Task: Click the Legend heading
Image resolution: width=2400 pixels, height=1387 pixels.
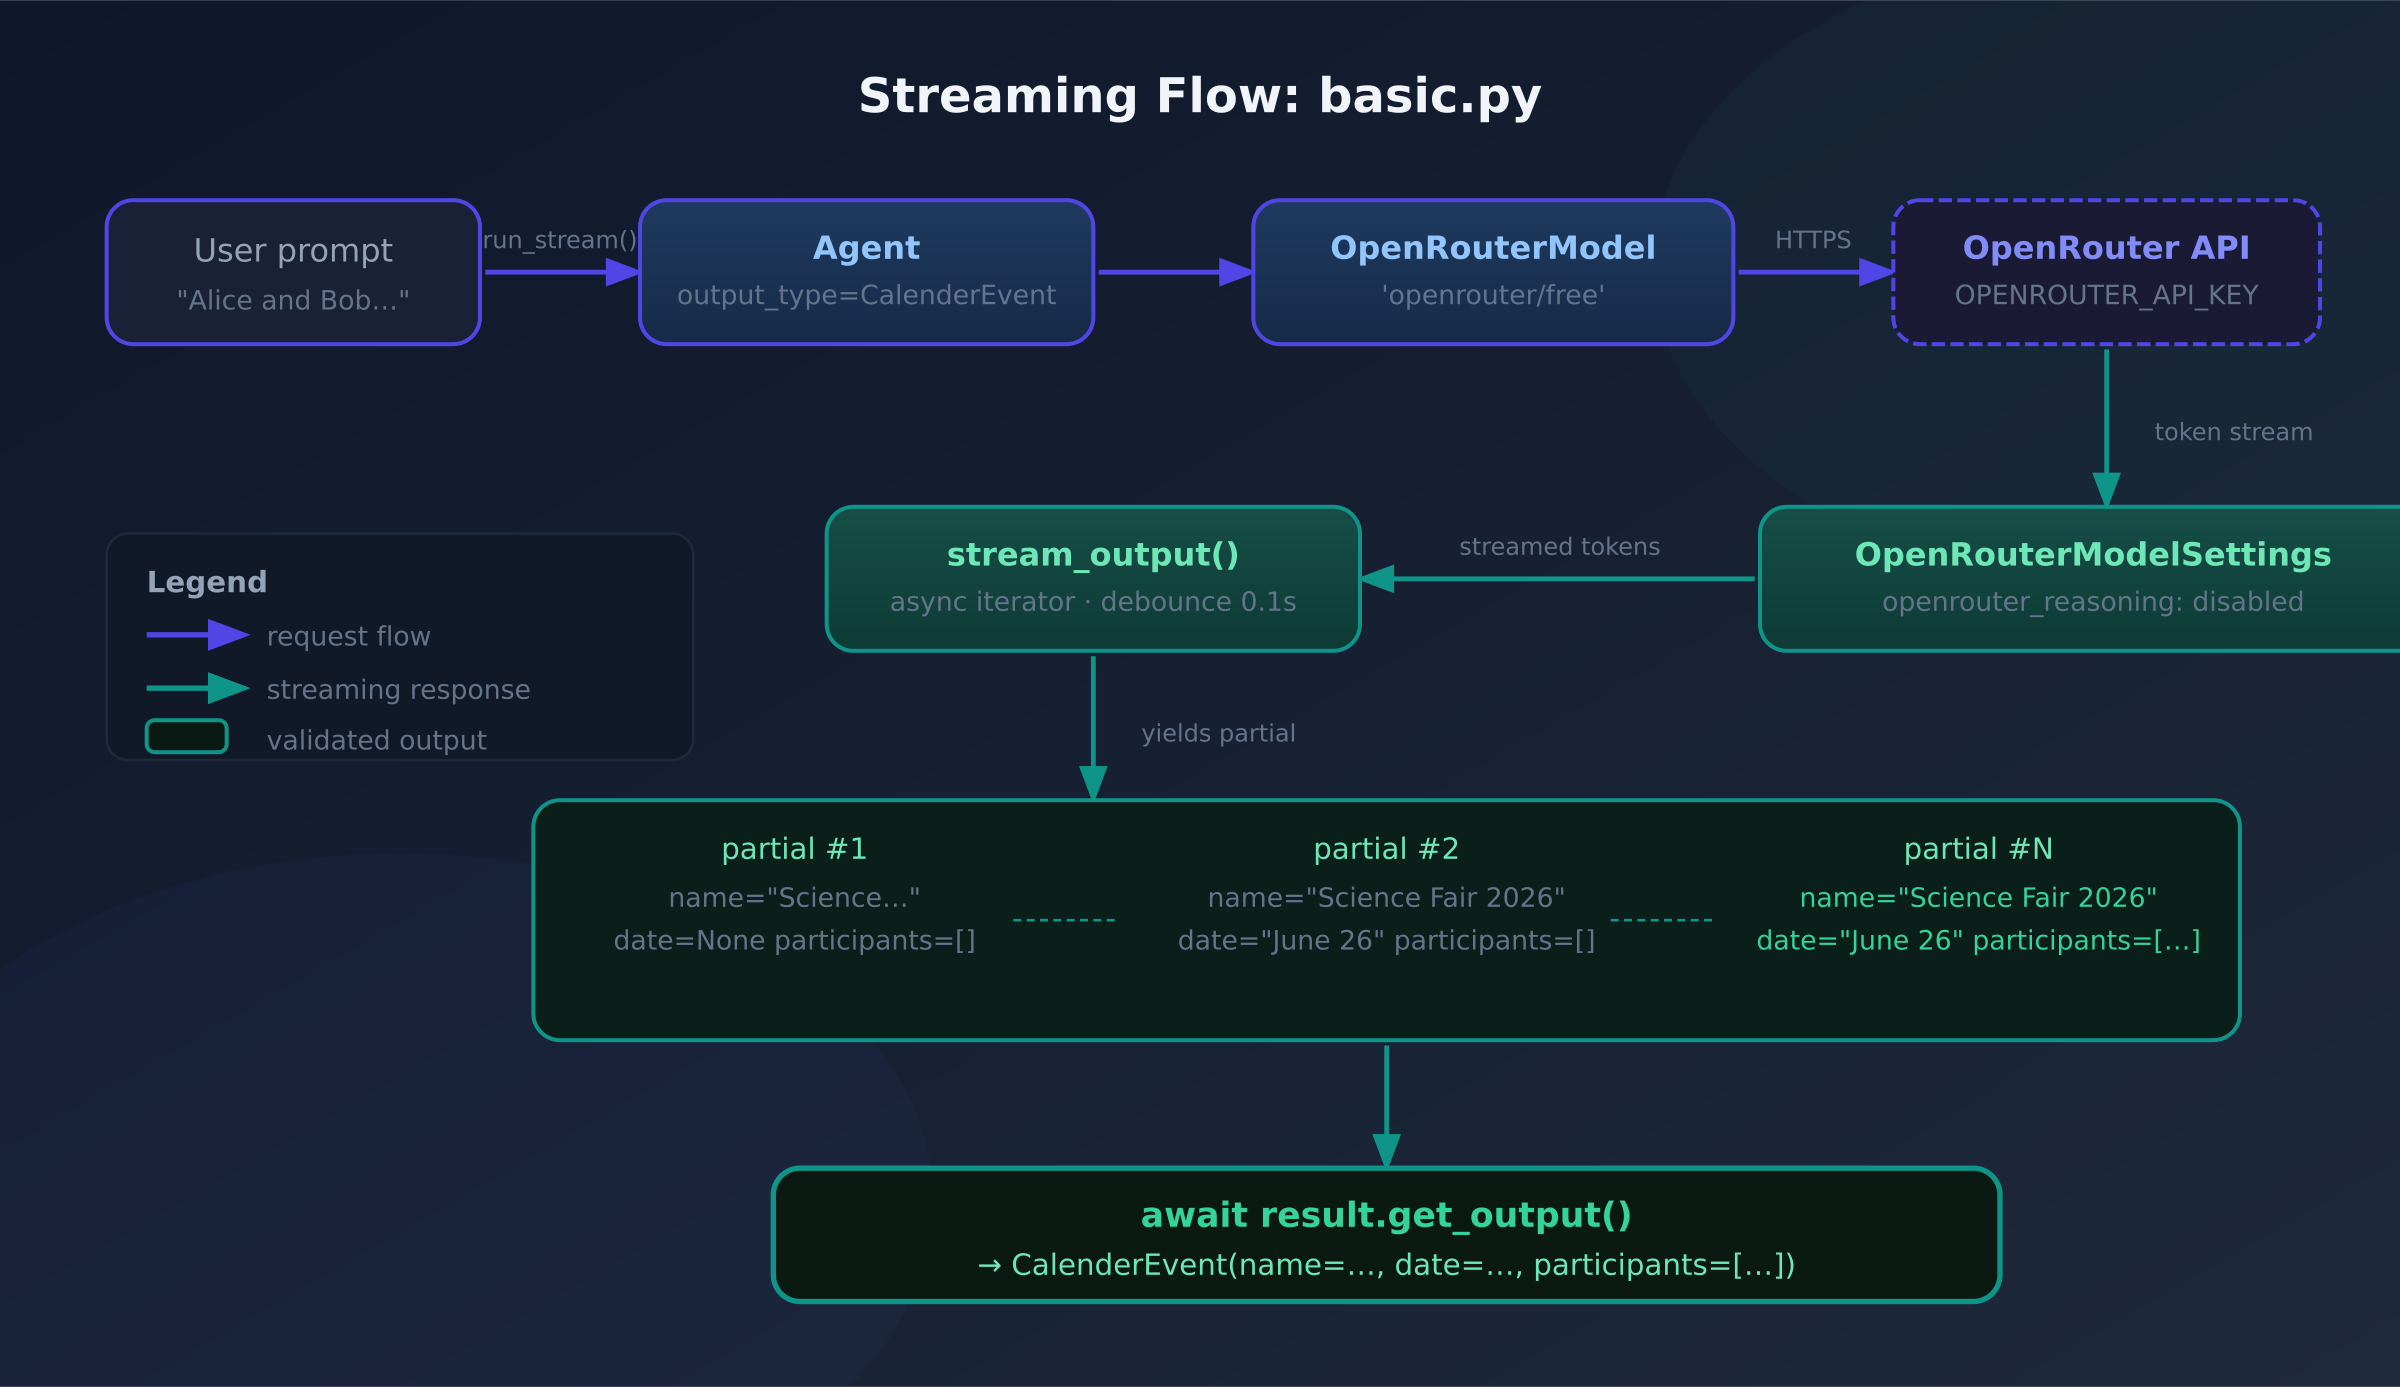Action: pyautogui.click(x=207, y=583)
